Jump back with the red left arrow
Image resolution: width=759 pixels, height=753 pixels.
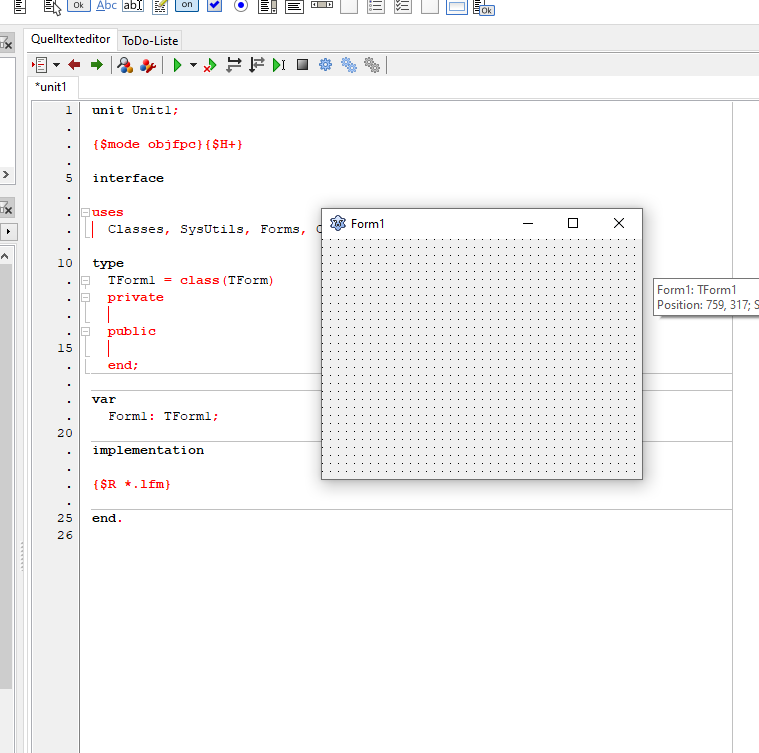pyautogui.click(x=74, y=65)
